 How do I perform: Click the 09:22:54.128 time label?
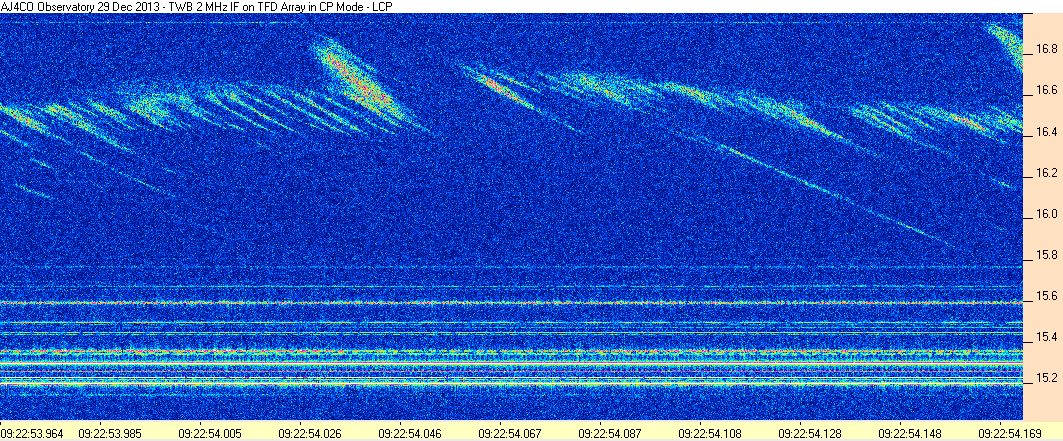809,431
